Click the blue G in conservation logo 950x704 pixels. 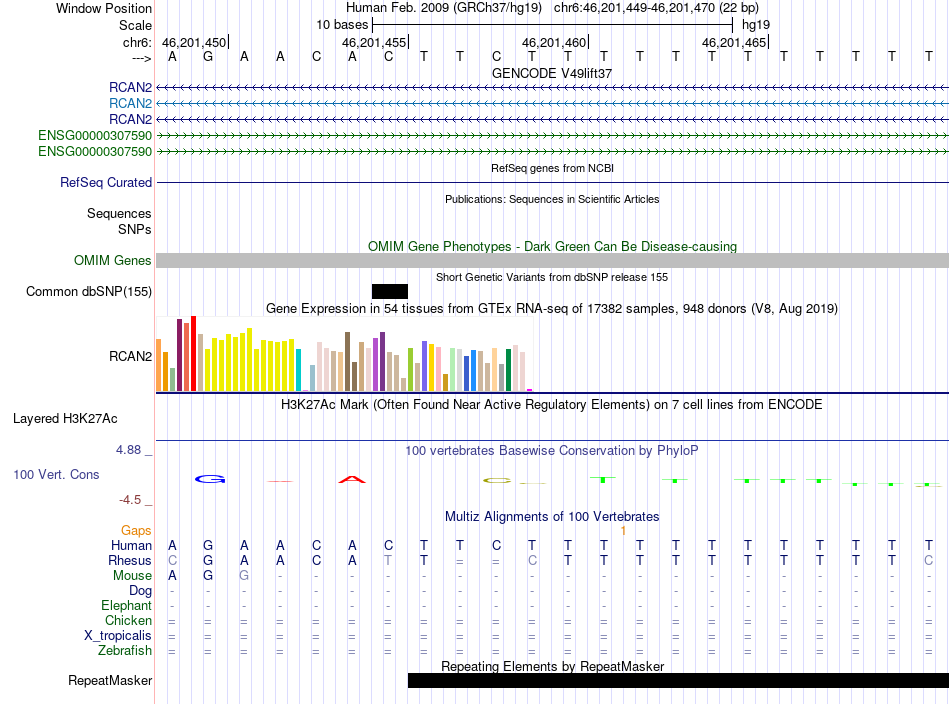point(210,479)
